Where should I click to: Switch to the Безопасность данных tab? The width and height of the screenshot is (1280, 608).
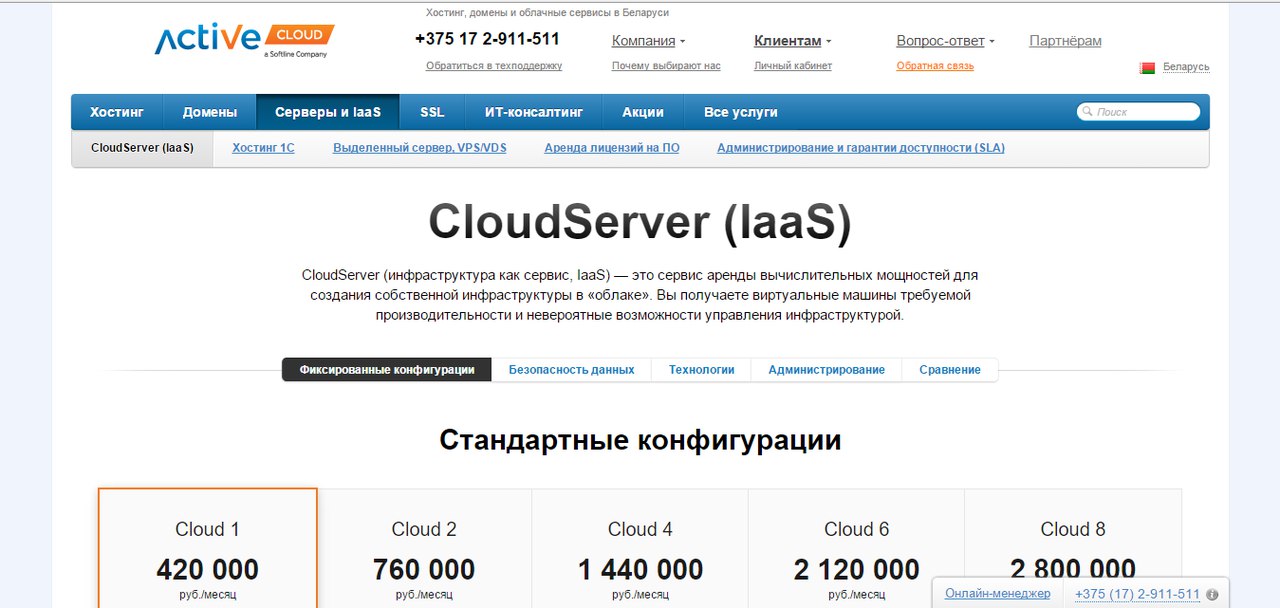571,370
